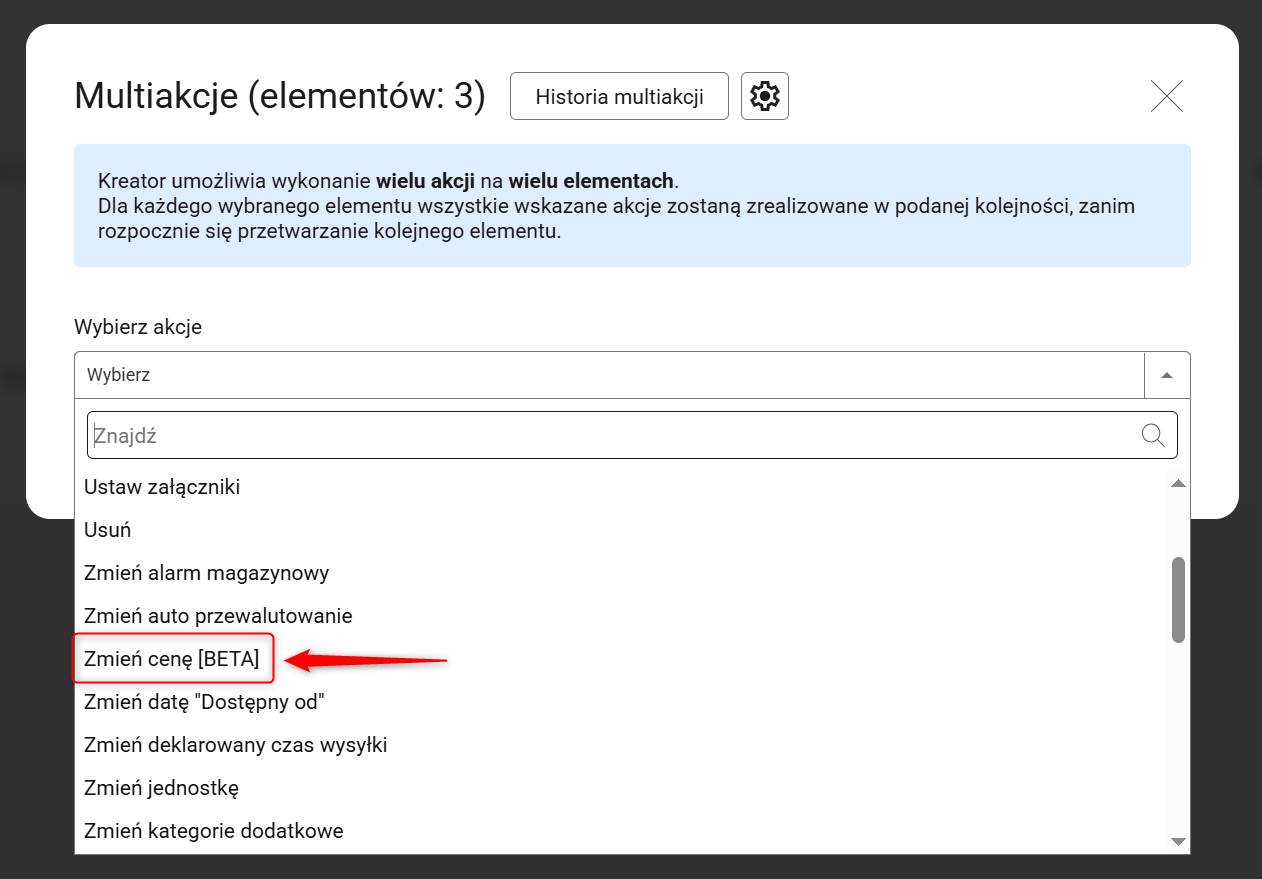Click the action list scrollbar thumb
This screenshot has width=1262, height=879.
pyautogui.click(x=1178, y=599)
